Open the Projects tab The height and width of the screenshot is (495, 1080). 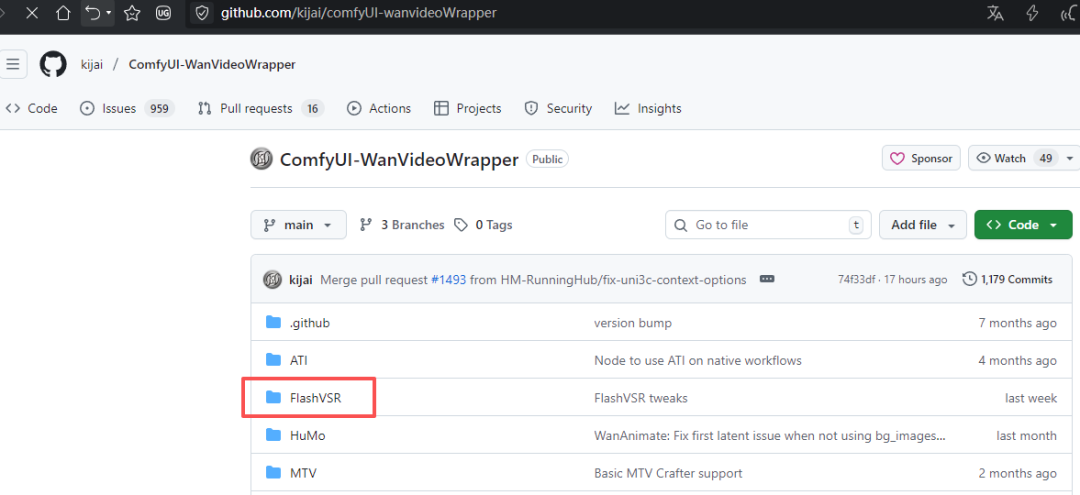[x=468, y=109]
